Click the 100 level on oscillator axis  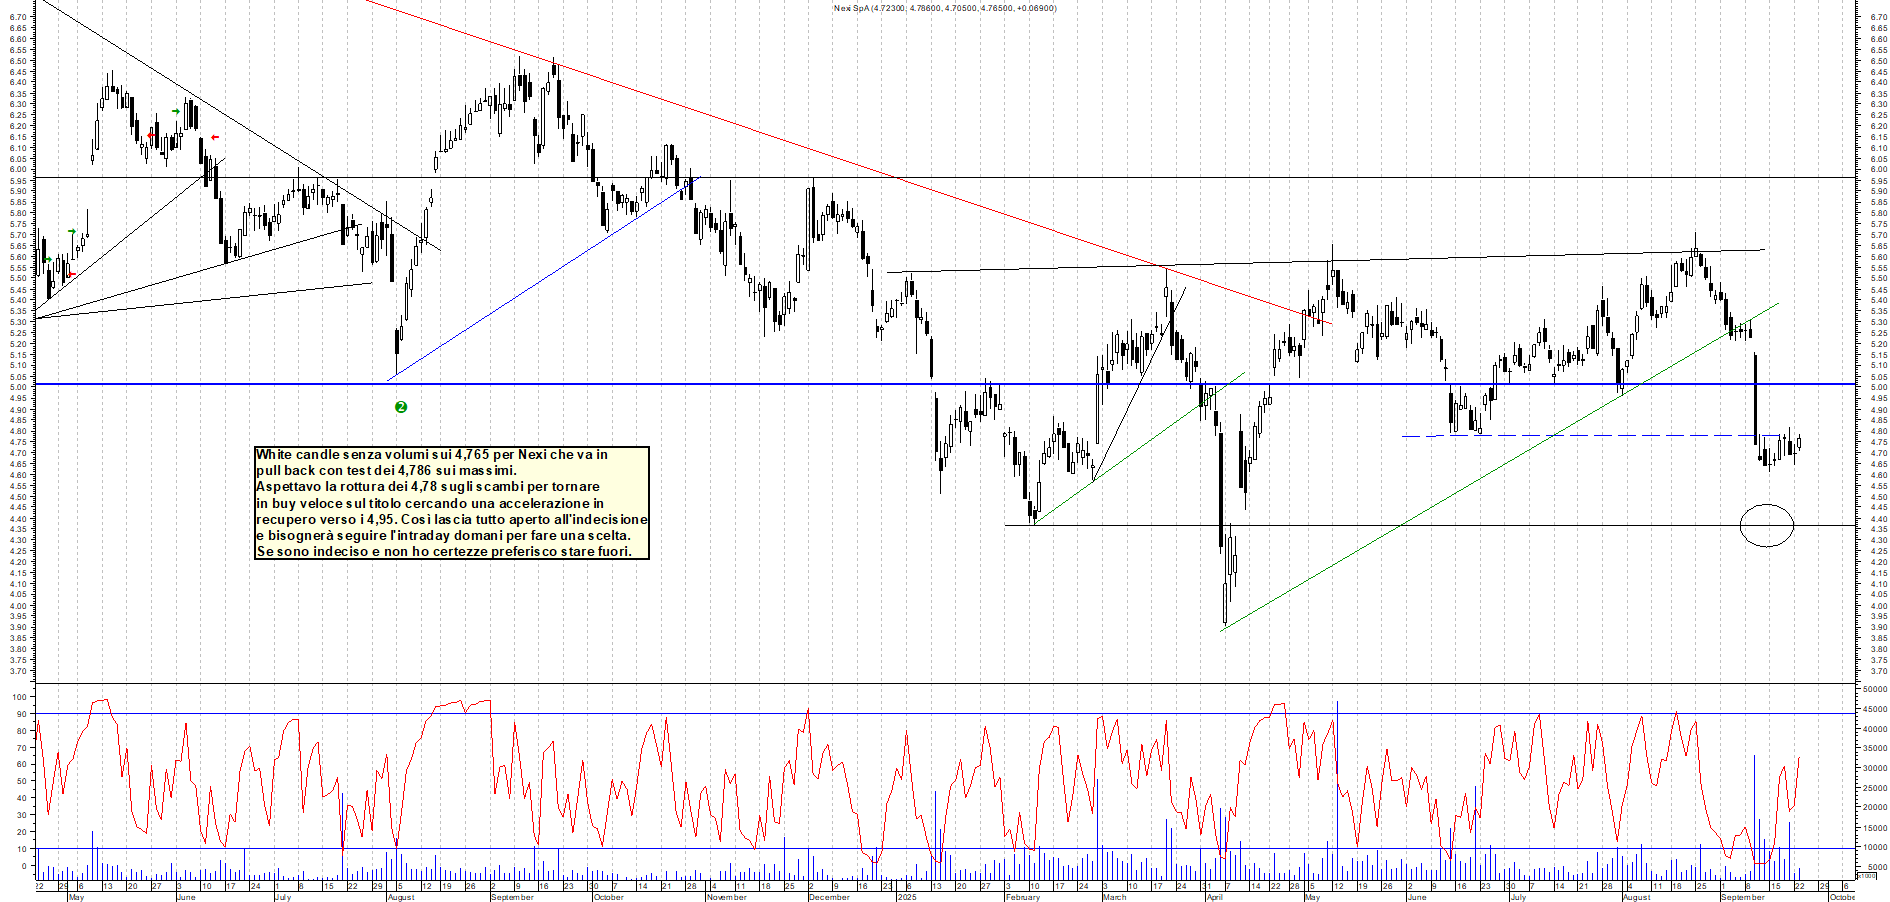click(20, 697)
